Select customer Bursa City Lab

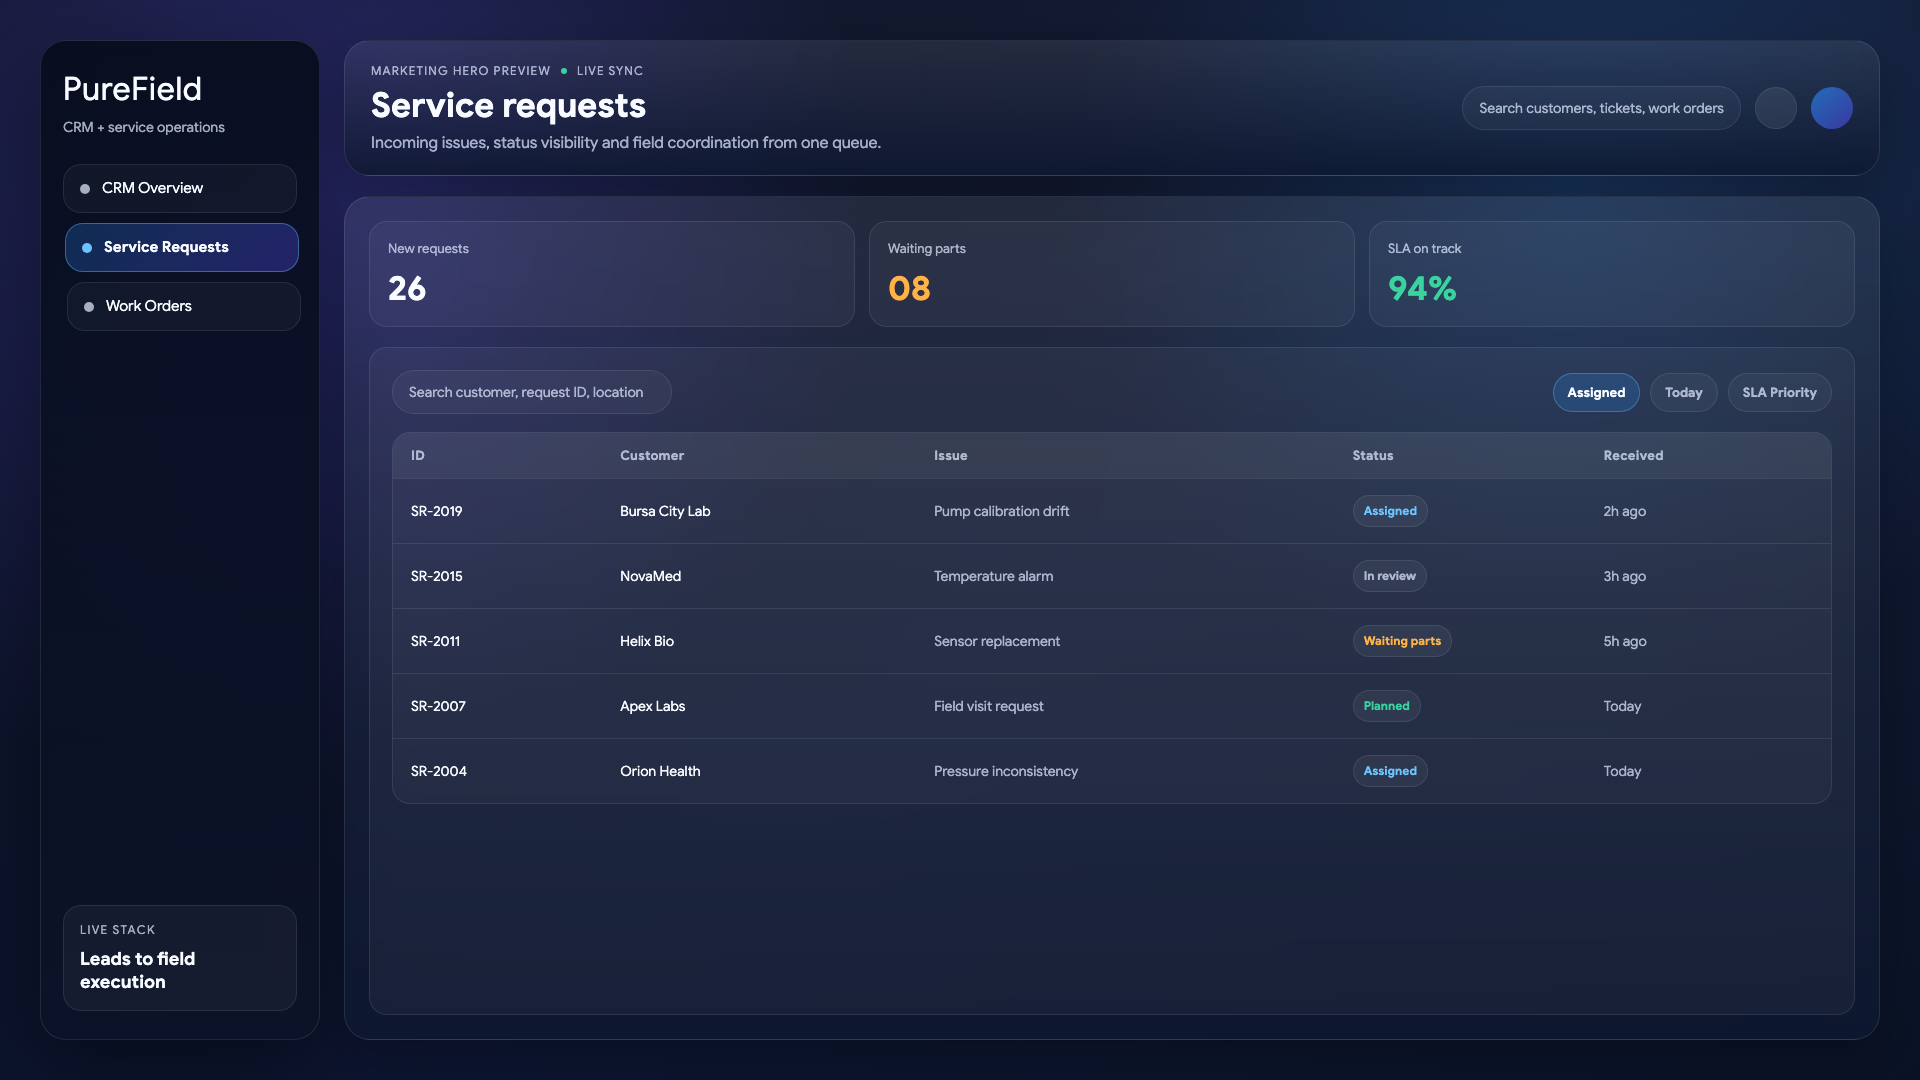tap(665, 511)
